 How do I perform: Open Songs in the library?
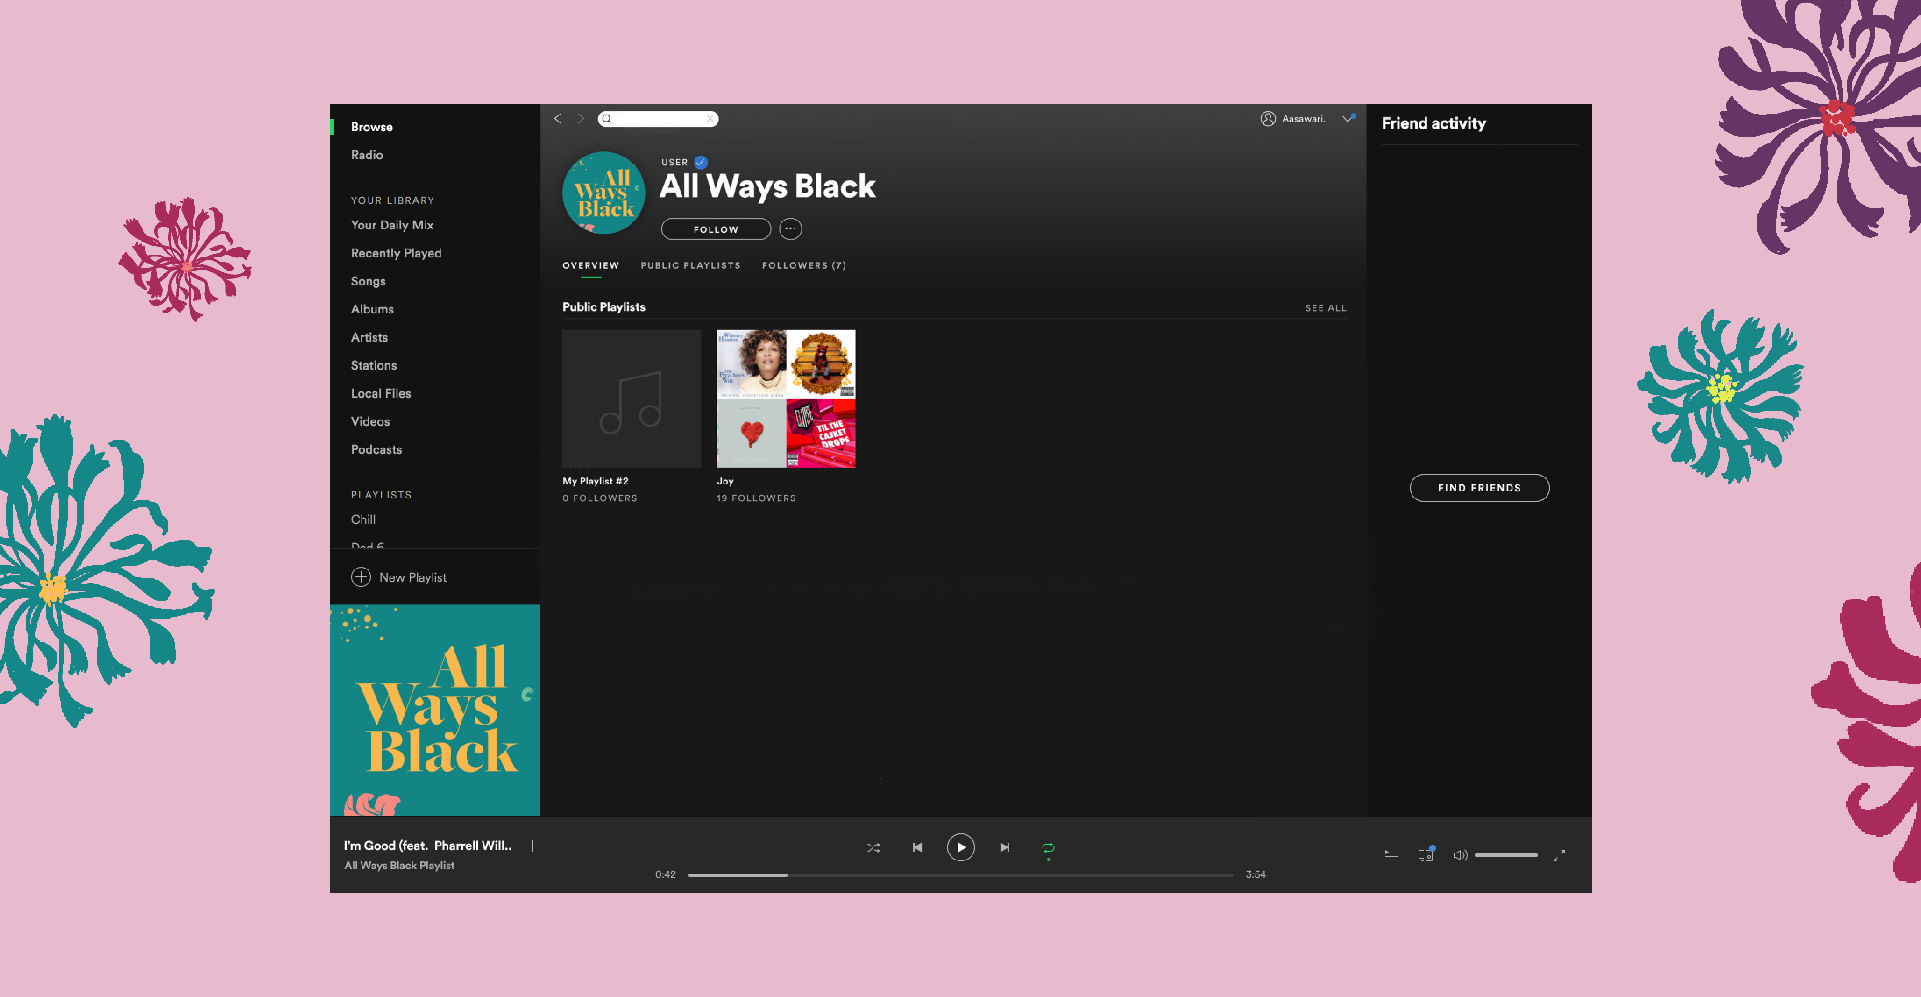coord(368,281)
